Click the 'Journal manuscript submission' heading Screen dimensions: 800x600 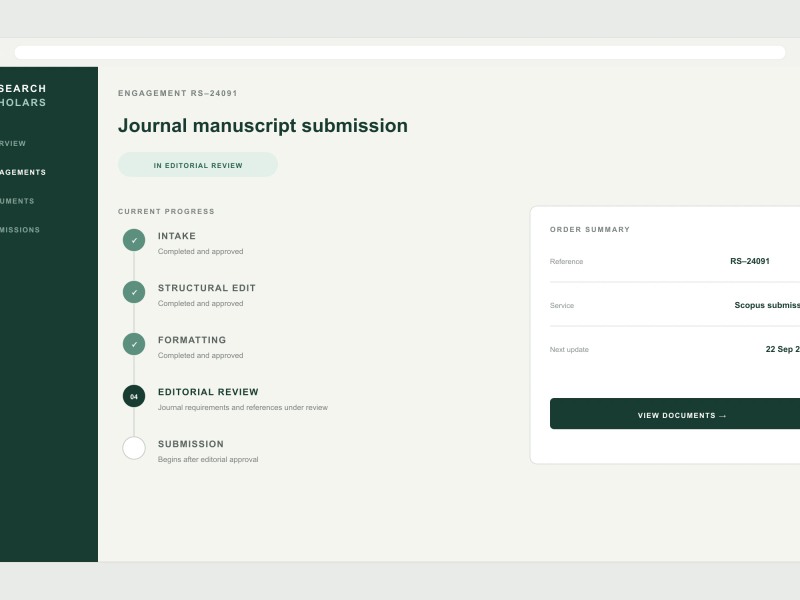[x=263, y=126]
